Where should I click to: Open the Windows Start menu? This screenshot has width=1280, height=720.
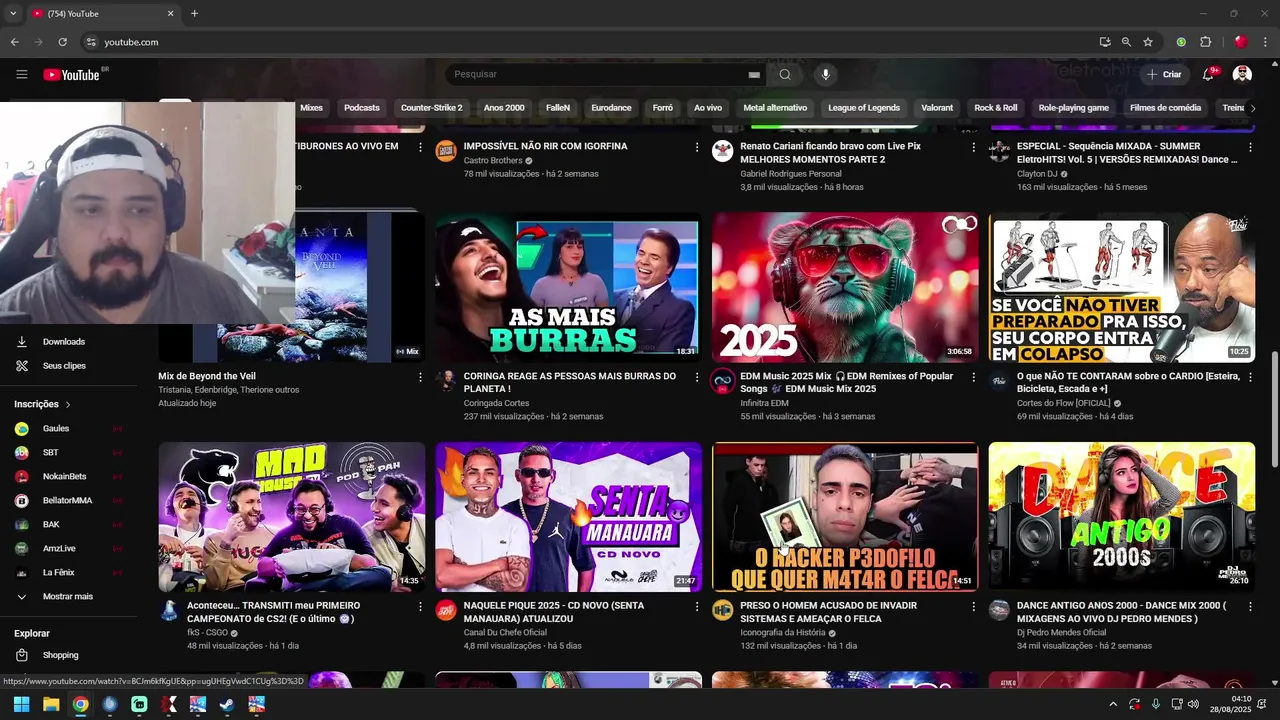(21, 704)
